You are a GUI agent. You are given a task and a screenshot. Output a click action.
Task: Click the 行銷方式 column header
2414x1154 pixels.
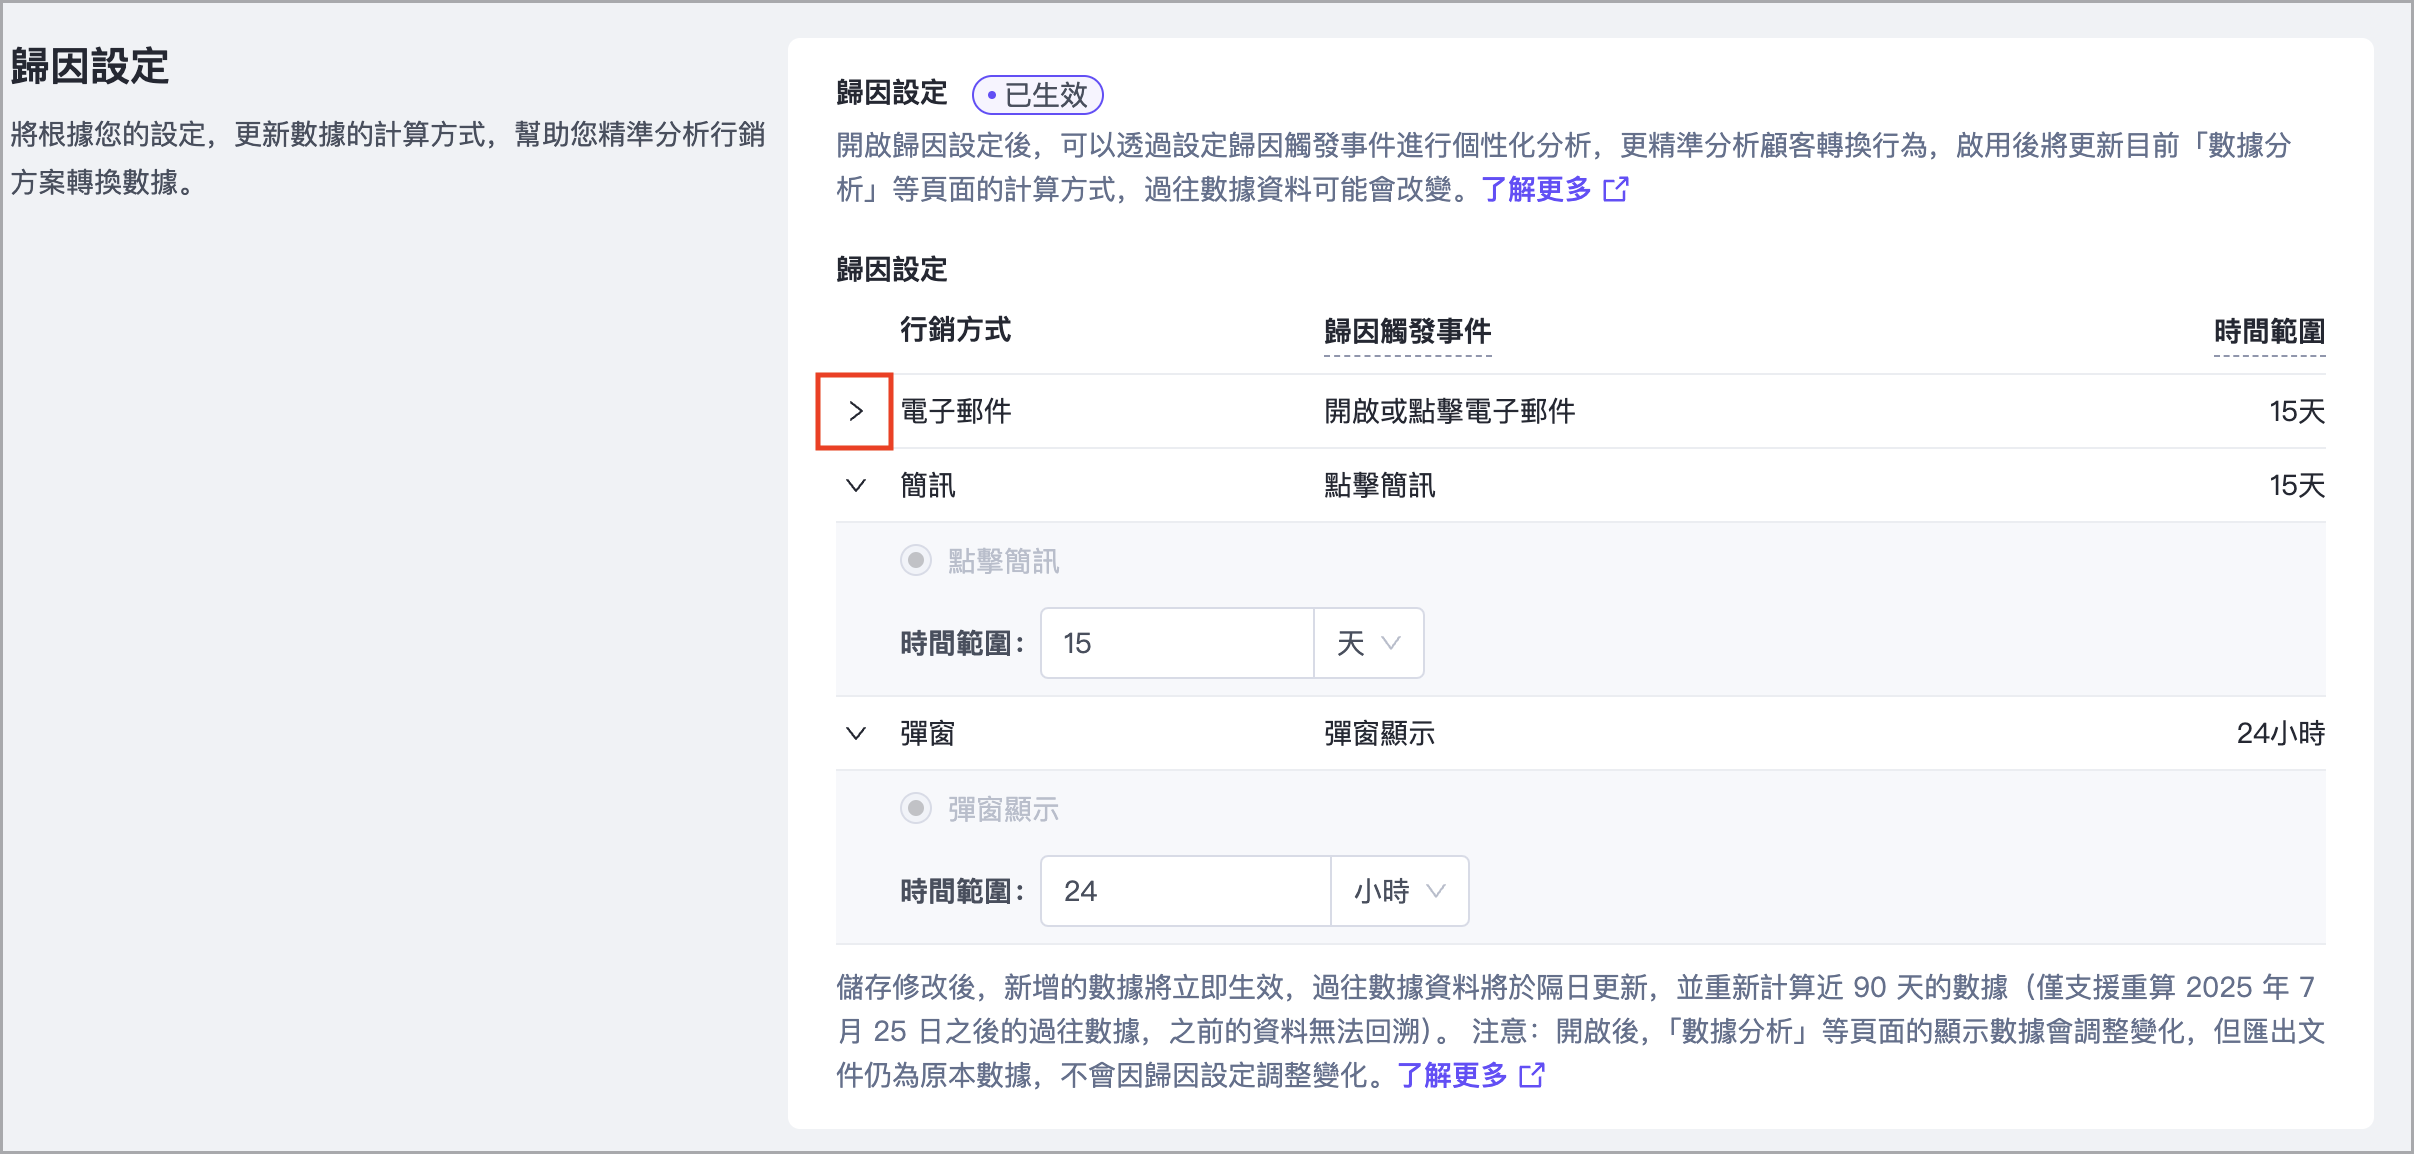[x=955, y=330]
